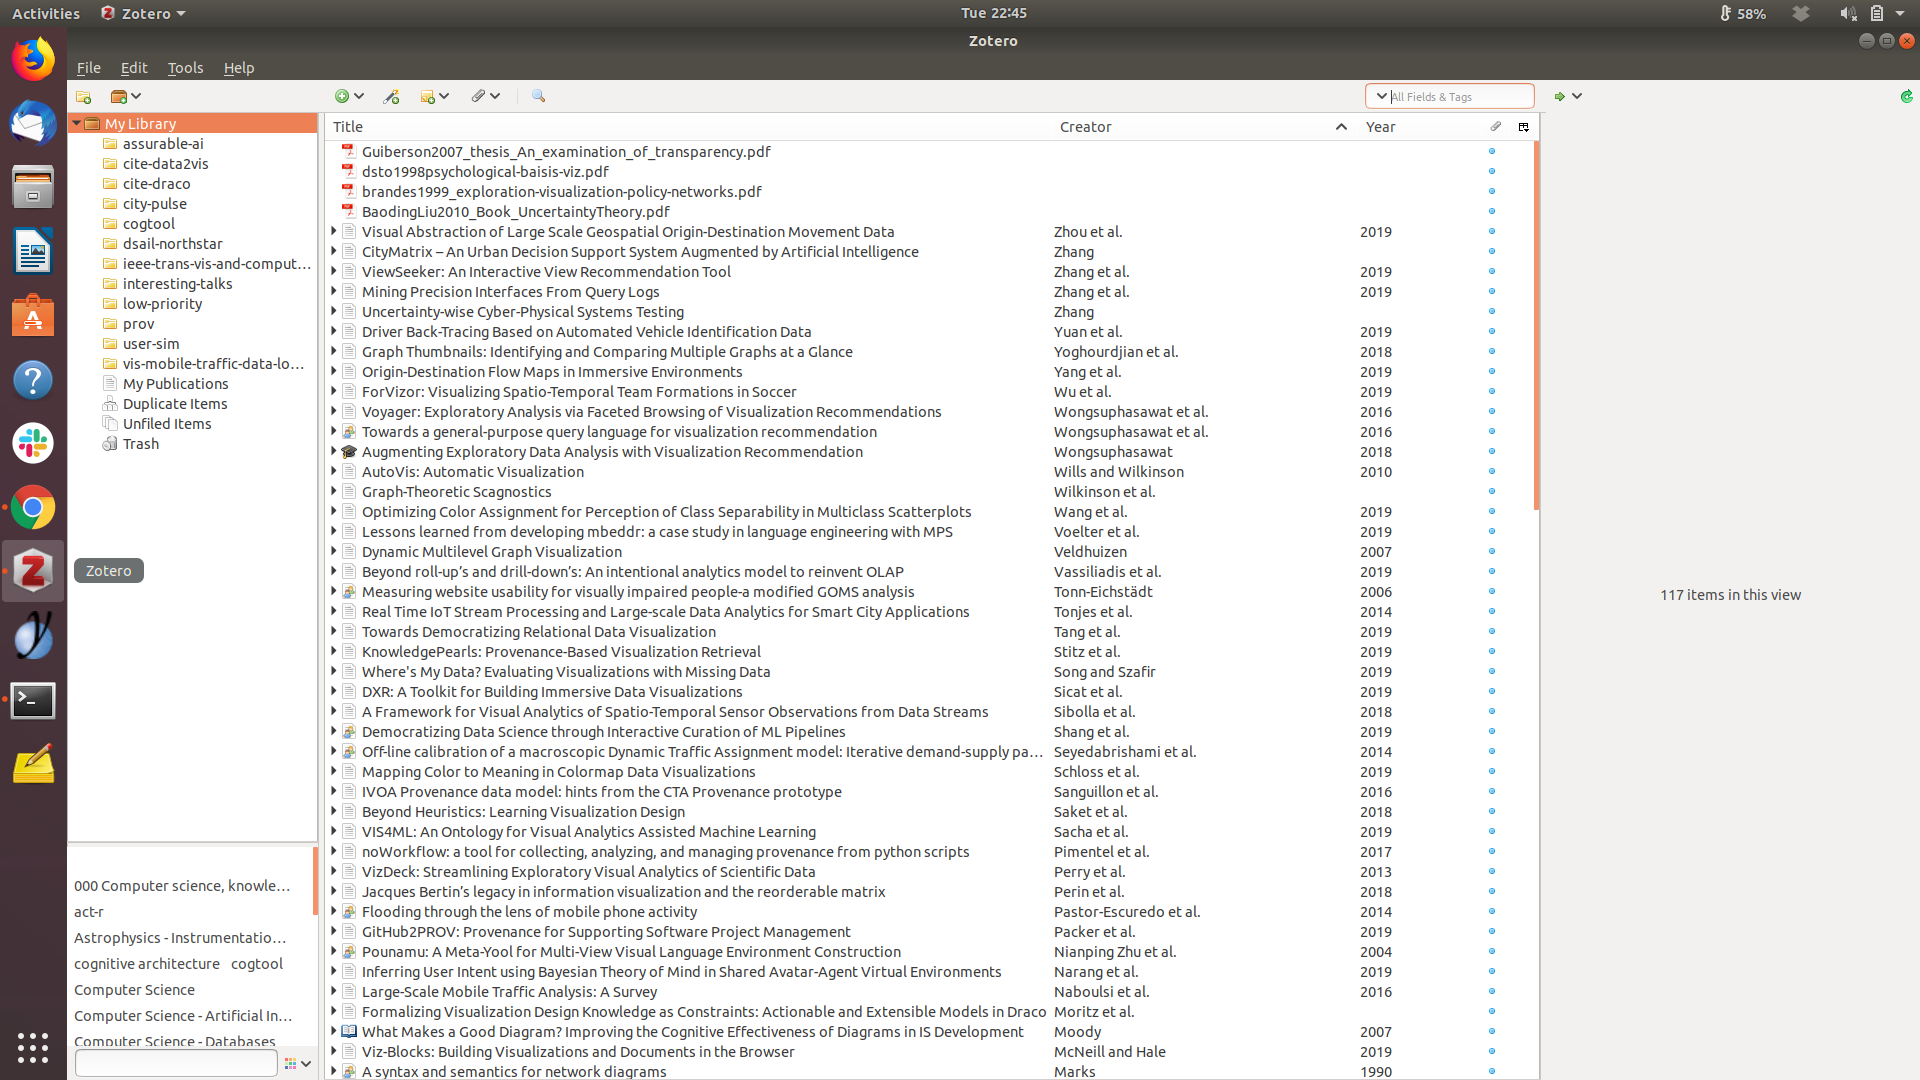
Task: Open the tag selector actions menu
Action: [297, 1064]
